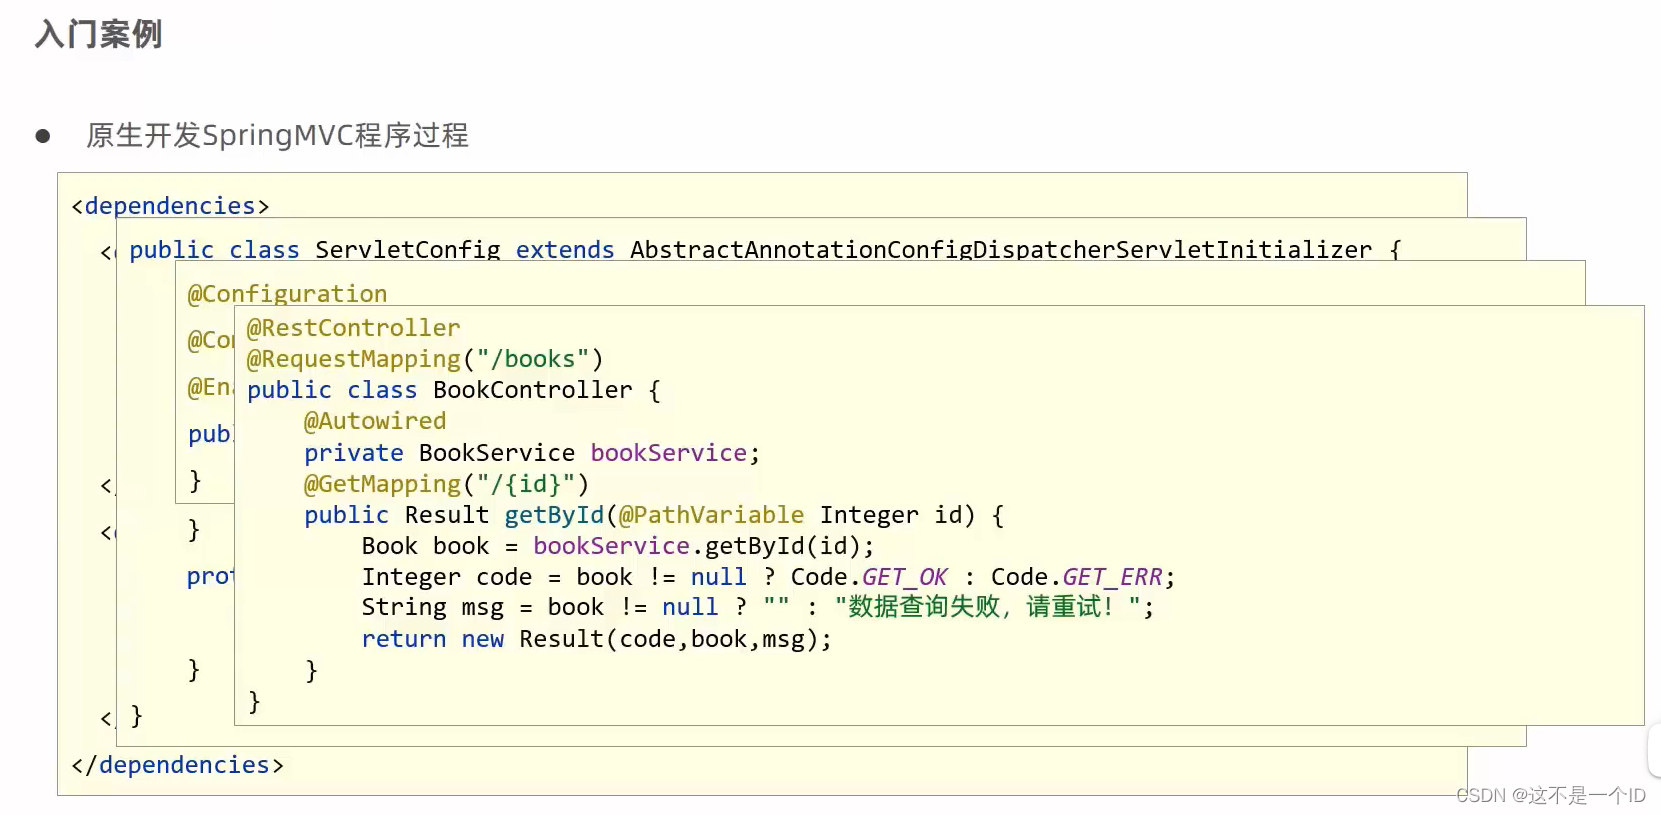Select the @RequestMapping("/books") line

coord(425,359)
